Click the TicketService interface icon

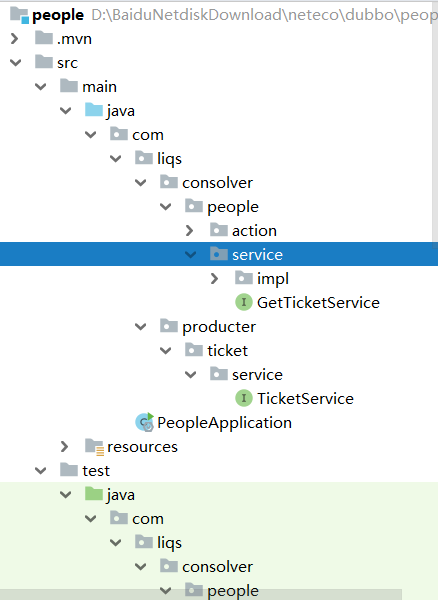tap(244, 398)
